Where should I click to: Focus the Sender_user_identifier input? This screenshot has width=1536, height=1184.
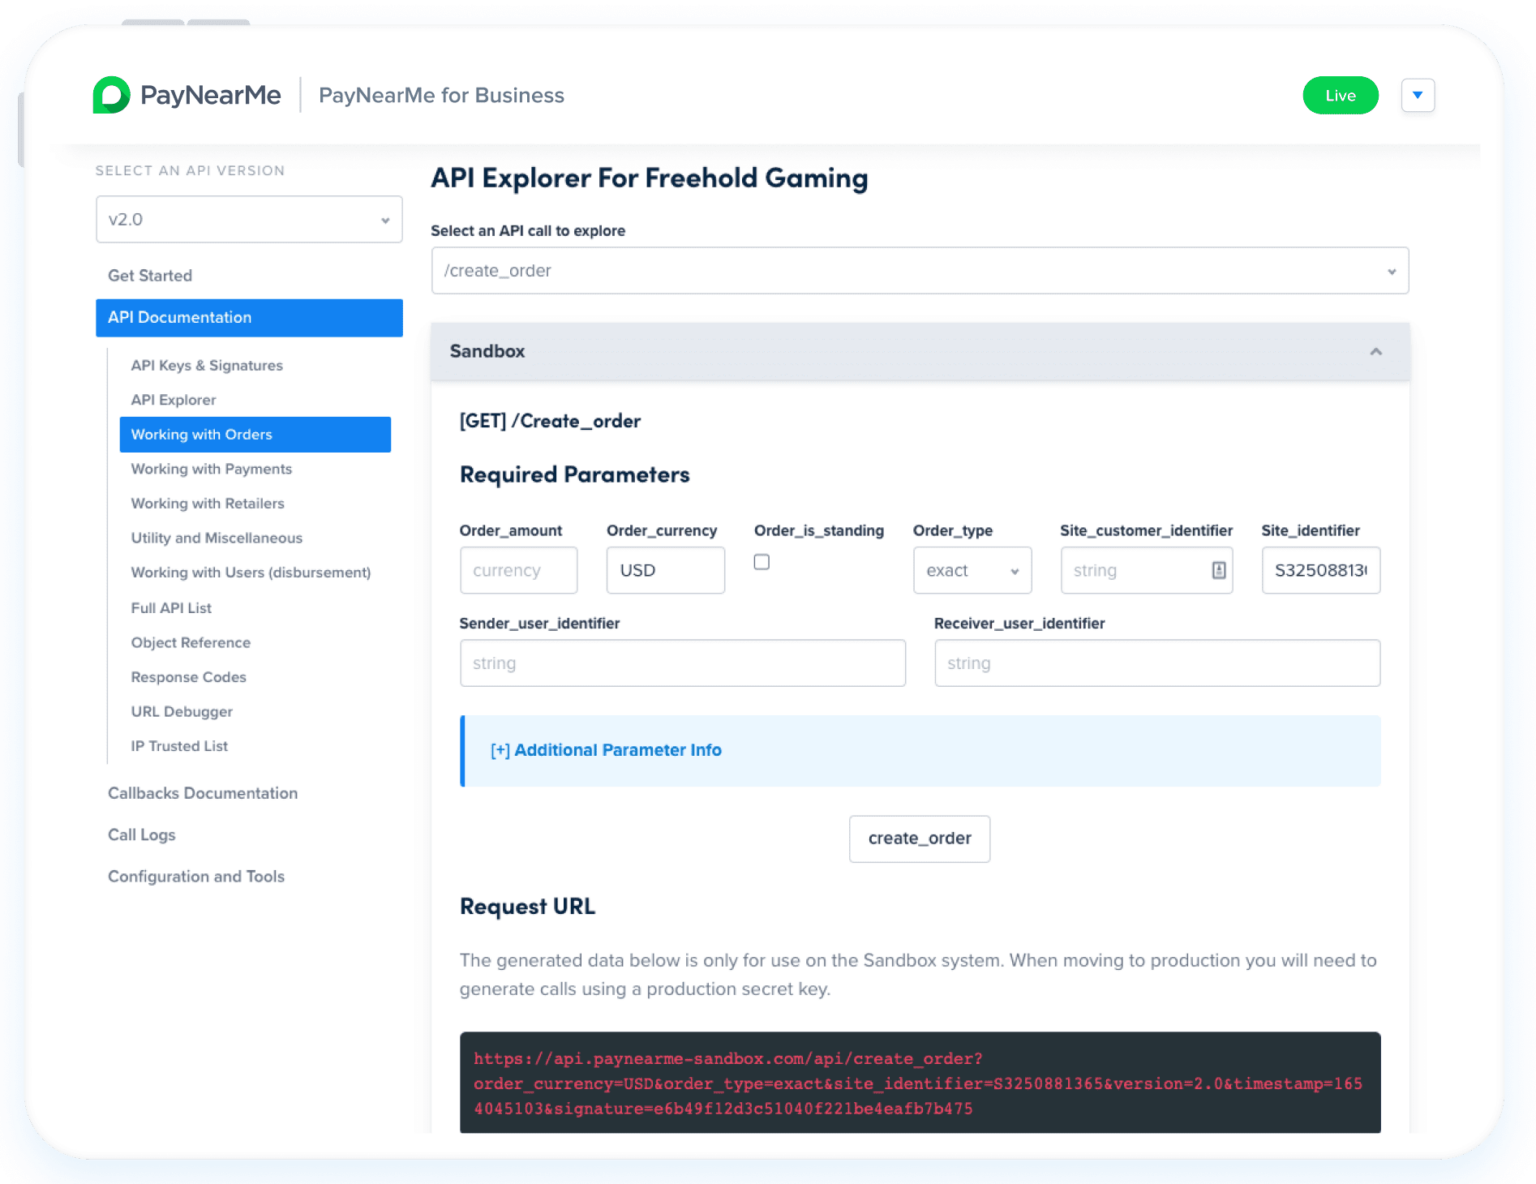pyautogui.click(x=682, y=664)
